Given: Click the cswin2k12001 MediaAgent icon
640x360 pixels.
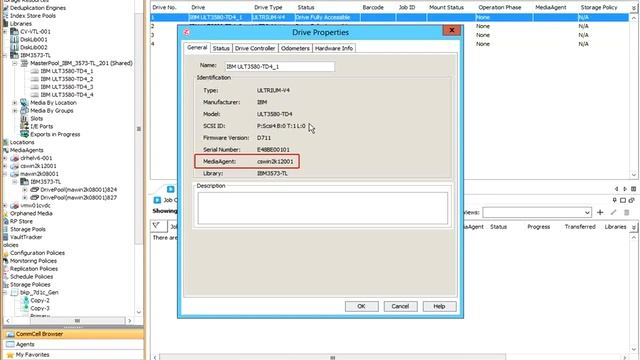Looking at the screenshot, I should click(x=14, y=166).
